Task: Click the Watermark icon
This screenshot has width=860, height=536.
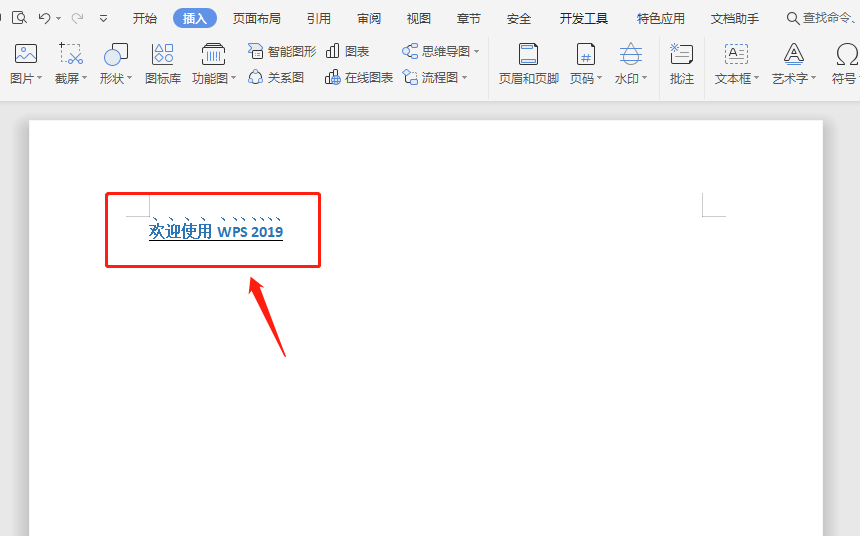Action: click(x=631, y=54)
